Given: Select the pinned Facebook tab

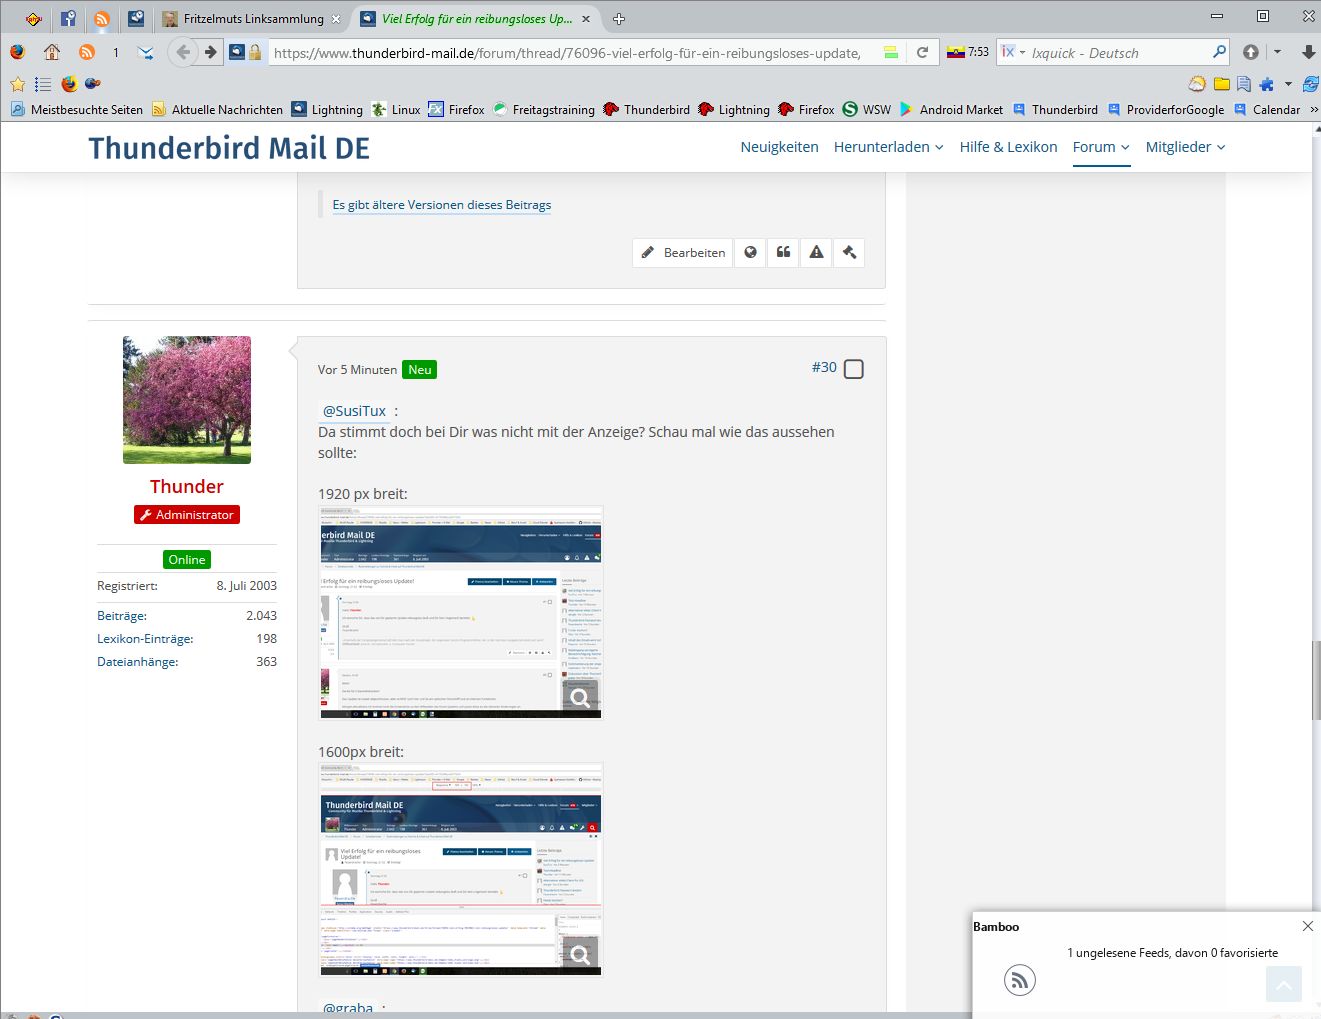Looking at the screenshot, I should point(68,19).
